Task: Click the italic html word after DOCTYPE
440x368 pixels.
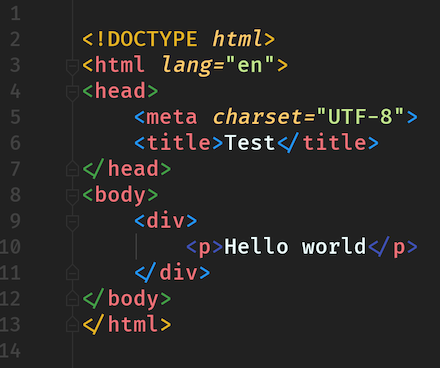Action: click(237, 38)
